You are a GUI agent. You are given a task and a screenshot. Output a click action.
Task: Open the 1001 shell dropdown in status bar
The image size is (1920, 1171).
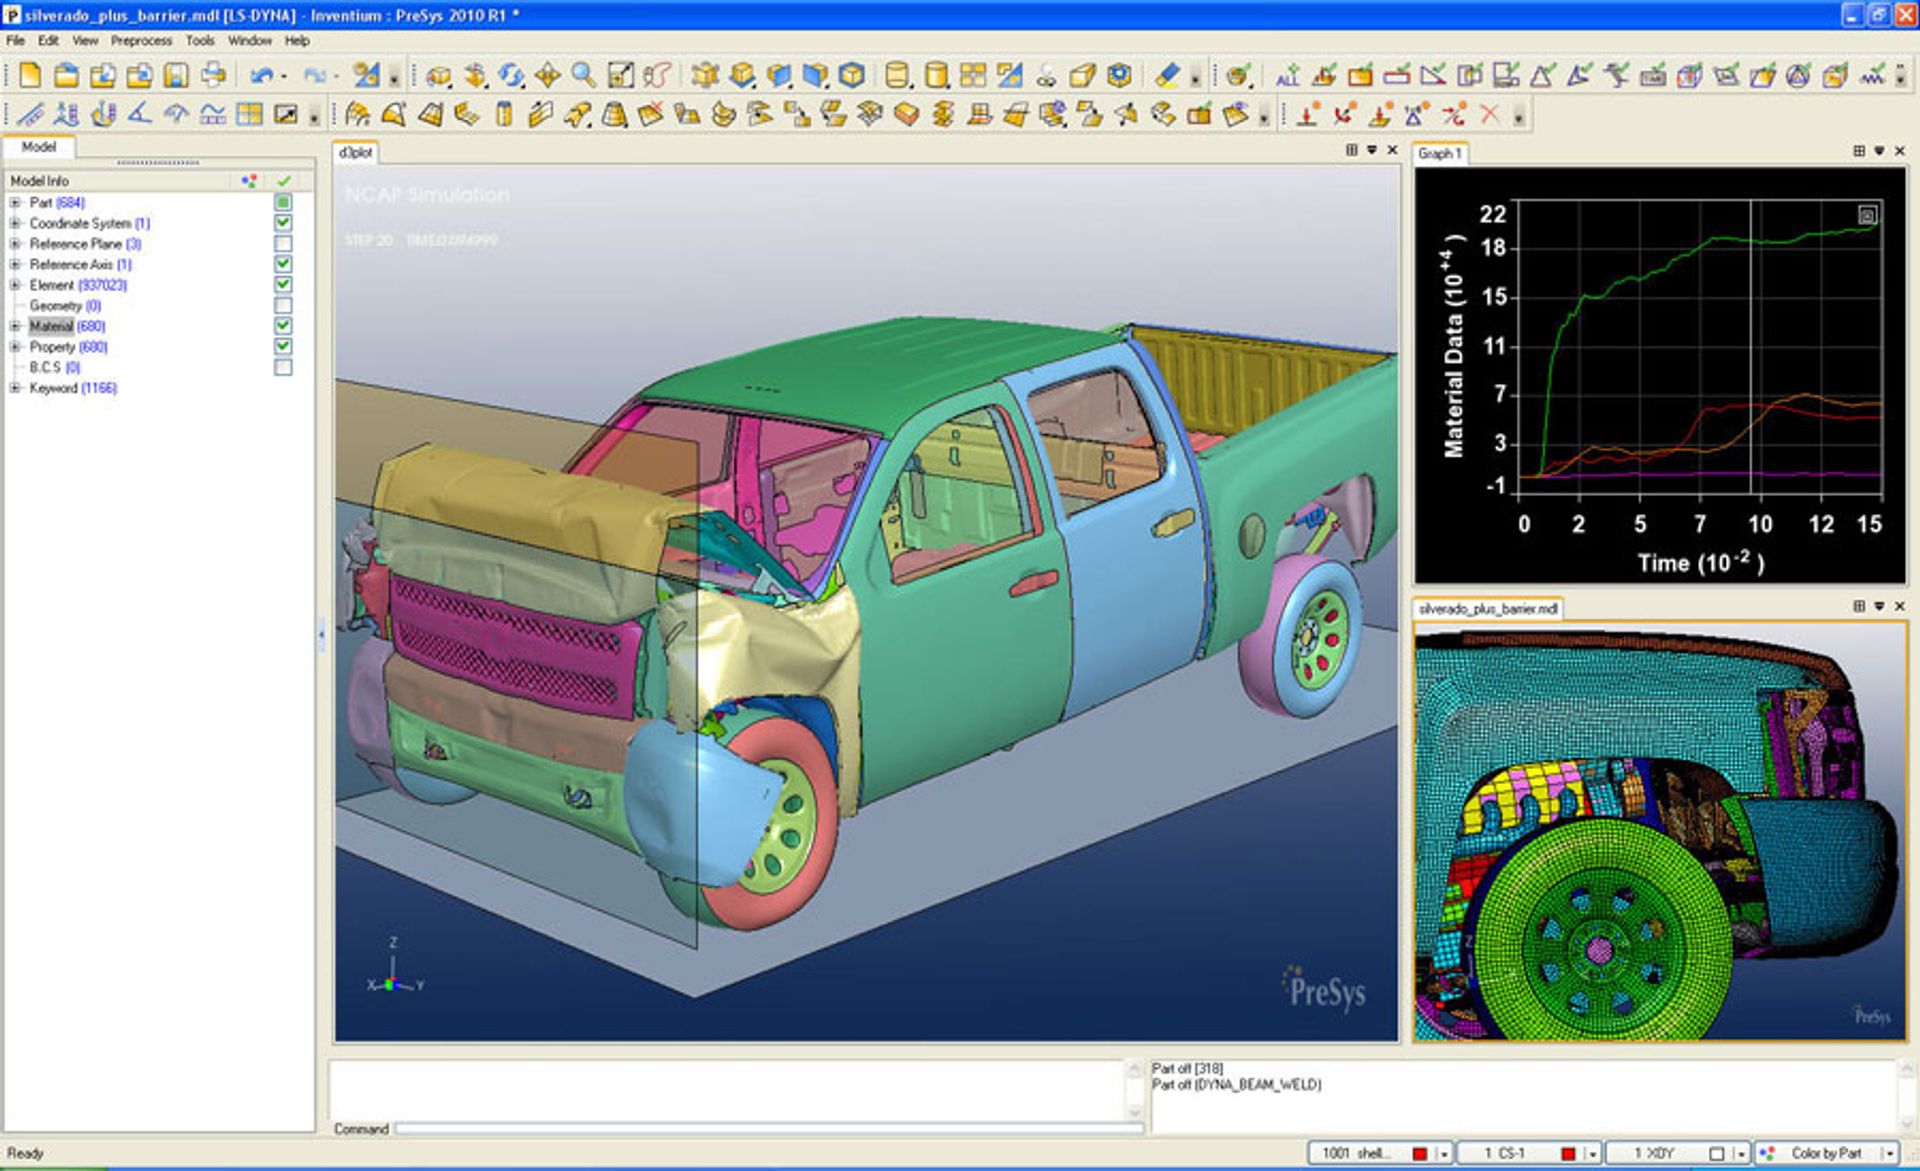coord(1443,1153)
